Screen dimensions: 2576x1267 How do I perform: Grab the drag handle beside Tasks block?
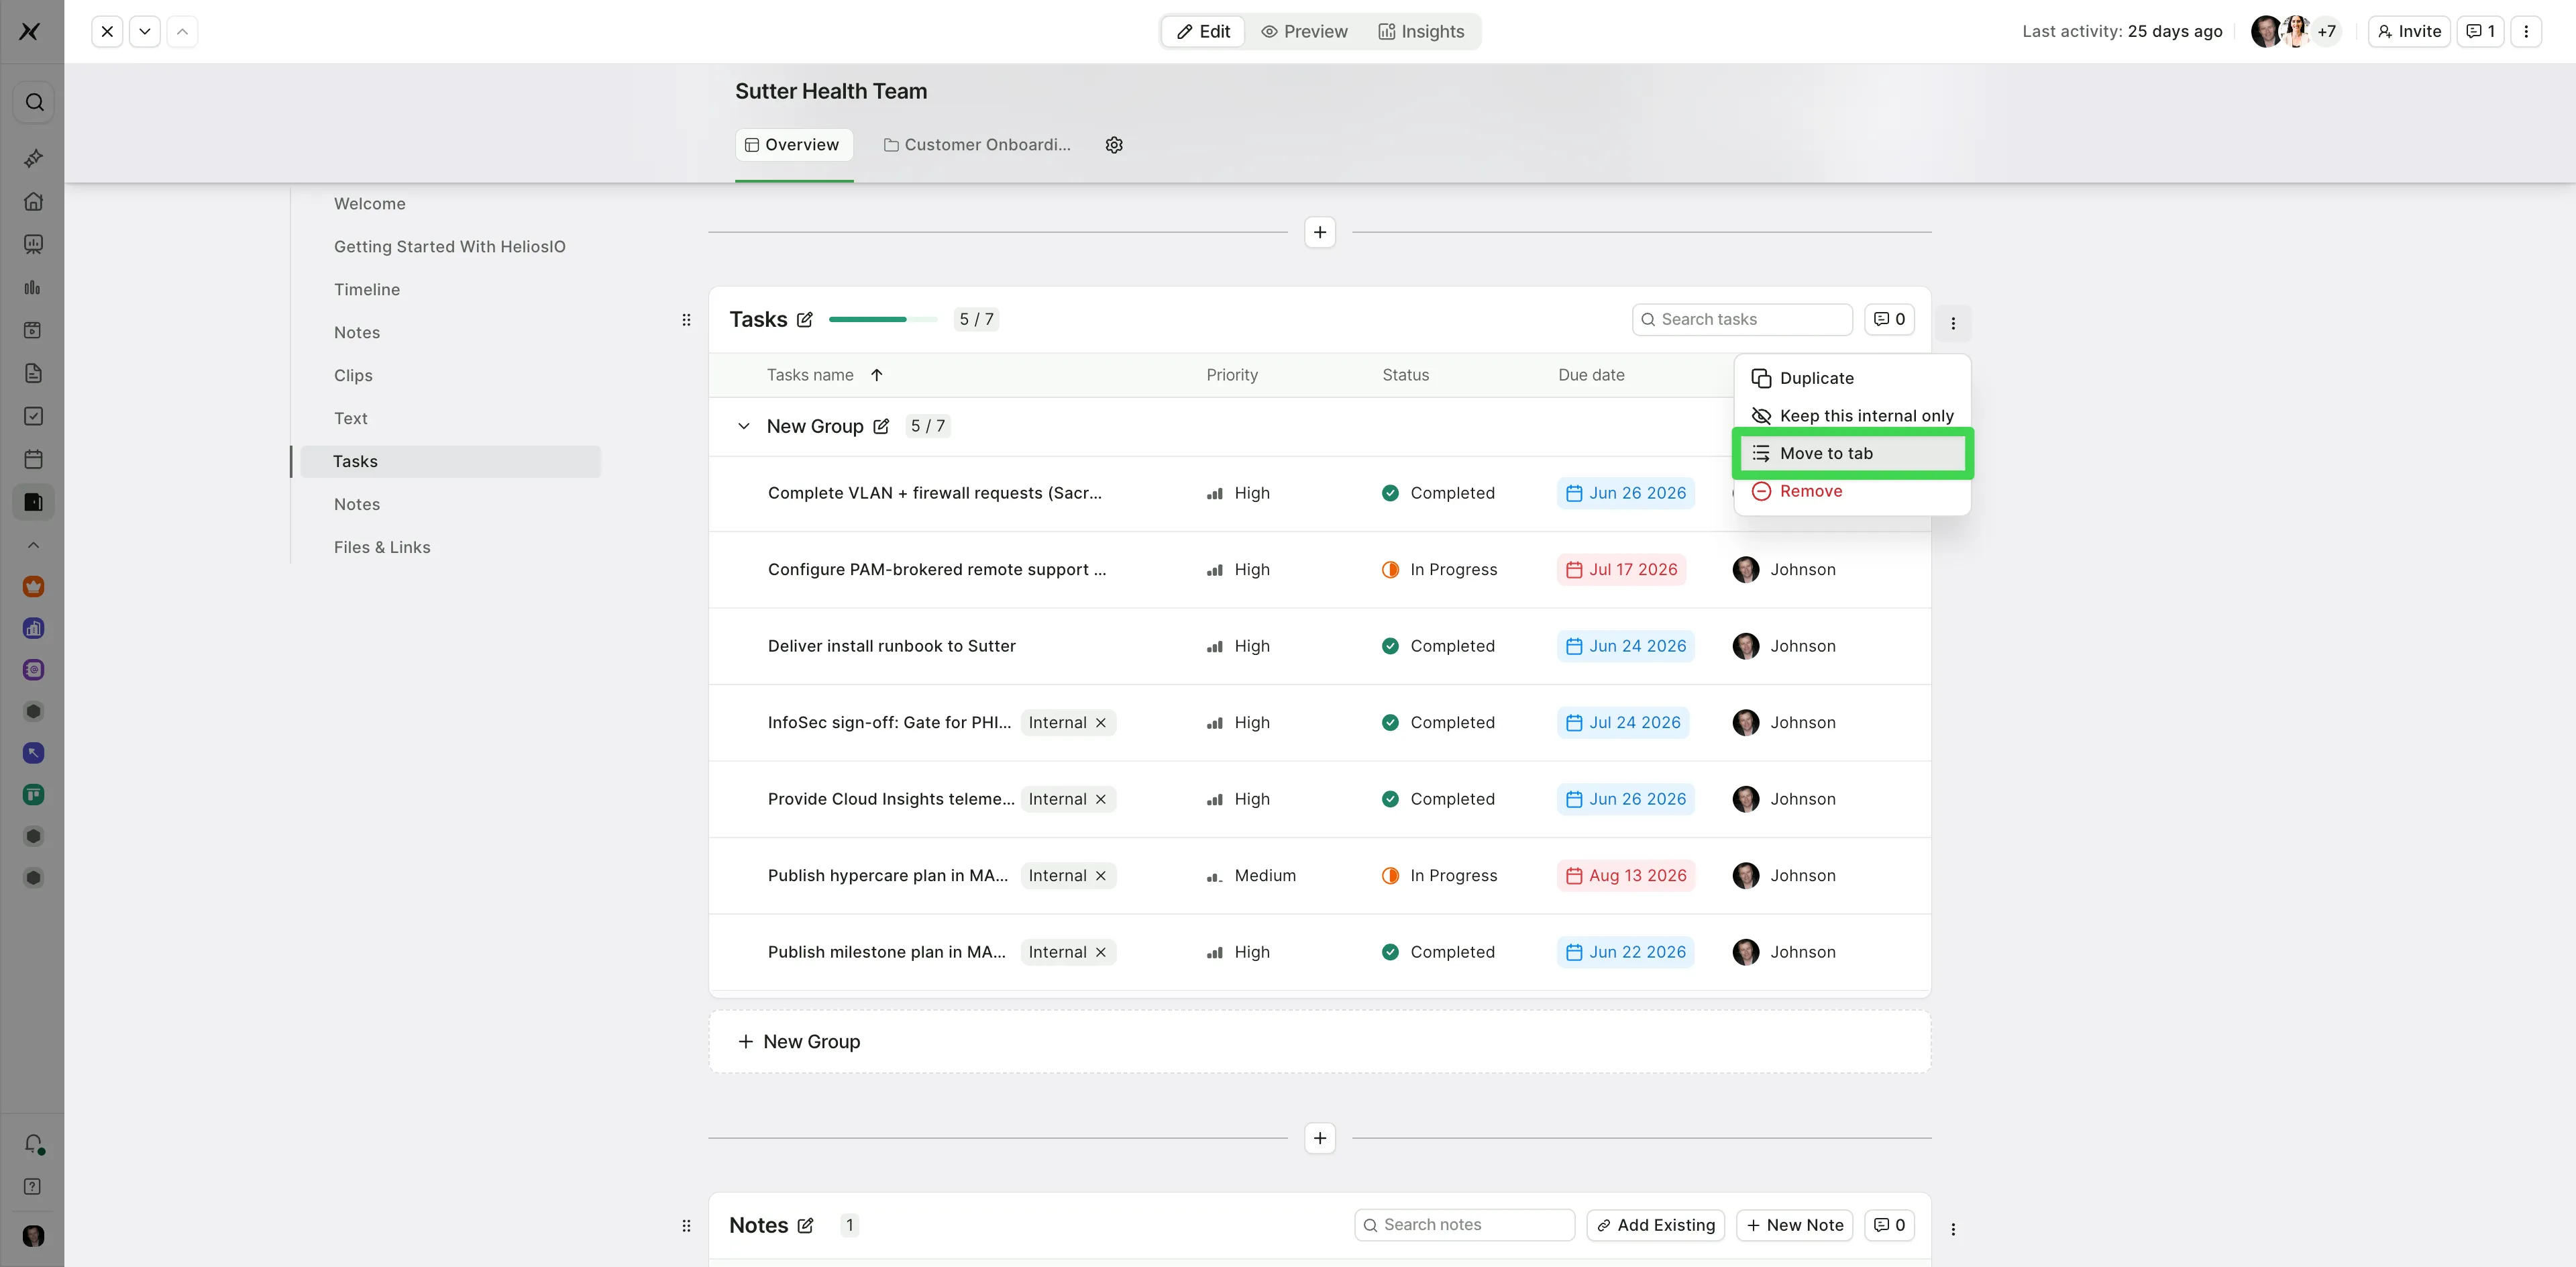(686, 320)
